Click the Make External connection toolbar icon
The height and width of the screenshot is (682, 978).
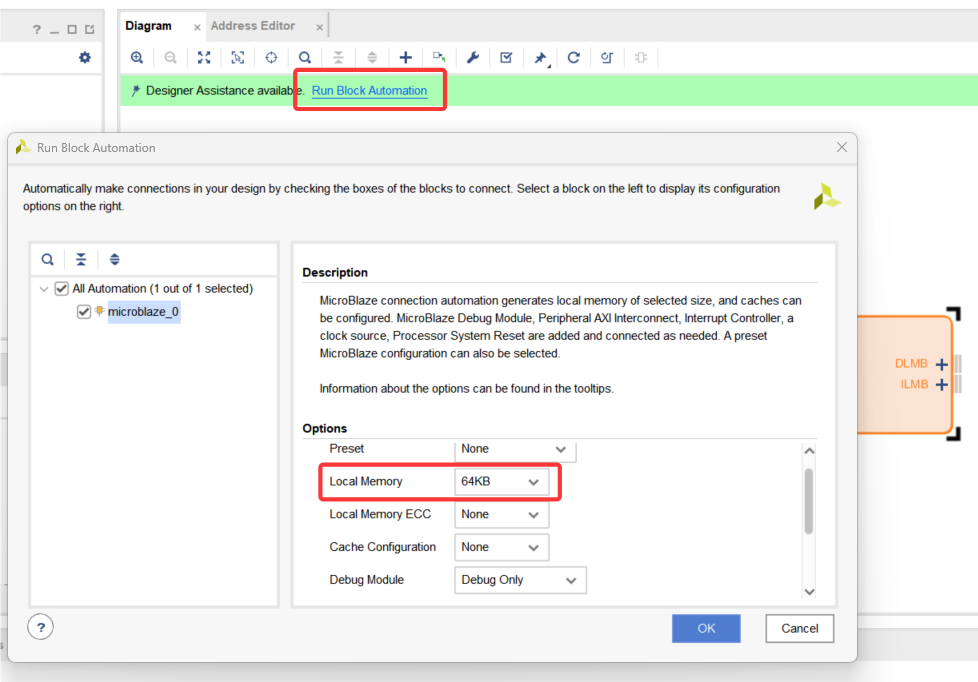click(x=439, y=57)
